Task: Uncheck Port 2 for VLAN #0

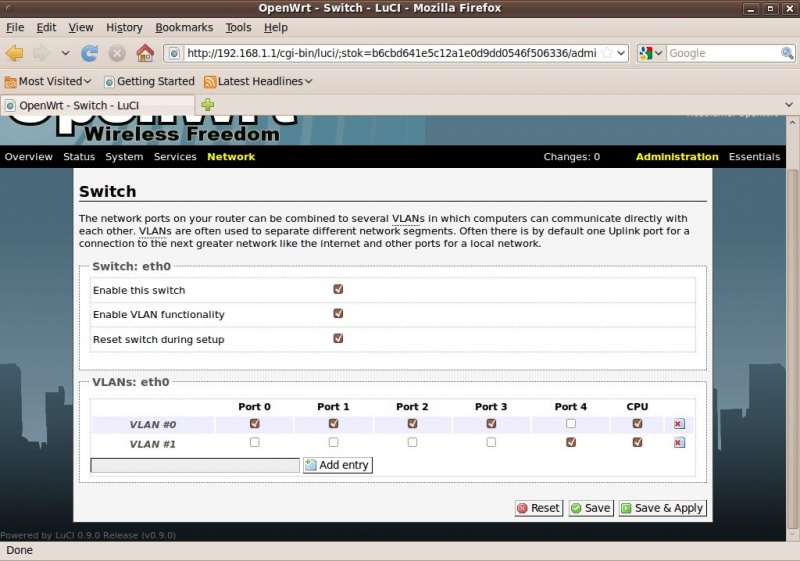Action: [412, 423]
